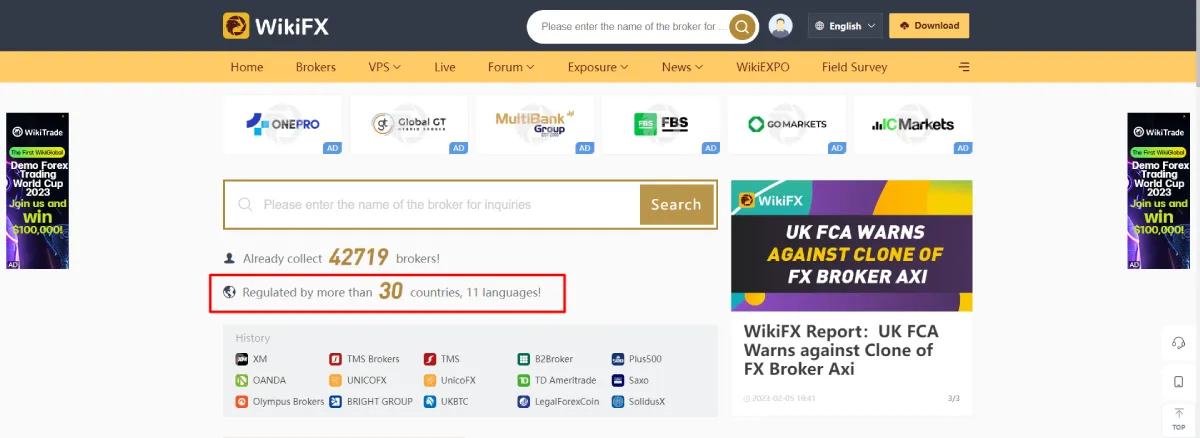Screen dimensions: 1200x438
Task: Open LegalForexCoin from history
Action: pos(558,402)
